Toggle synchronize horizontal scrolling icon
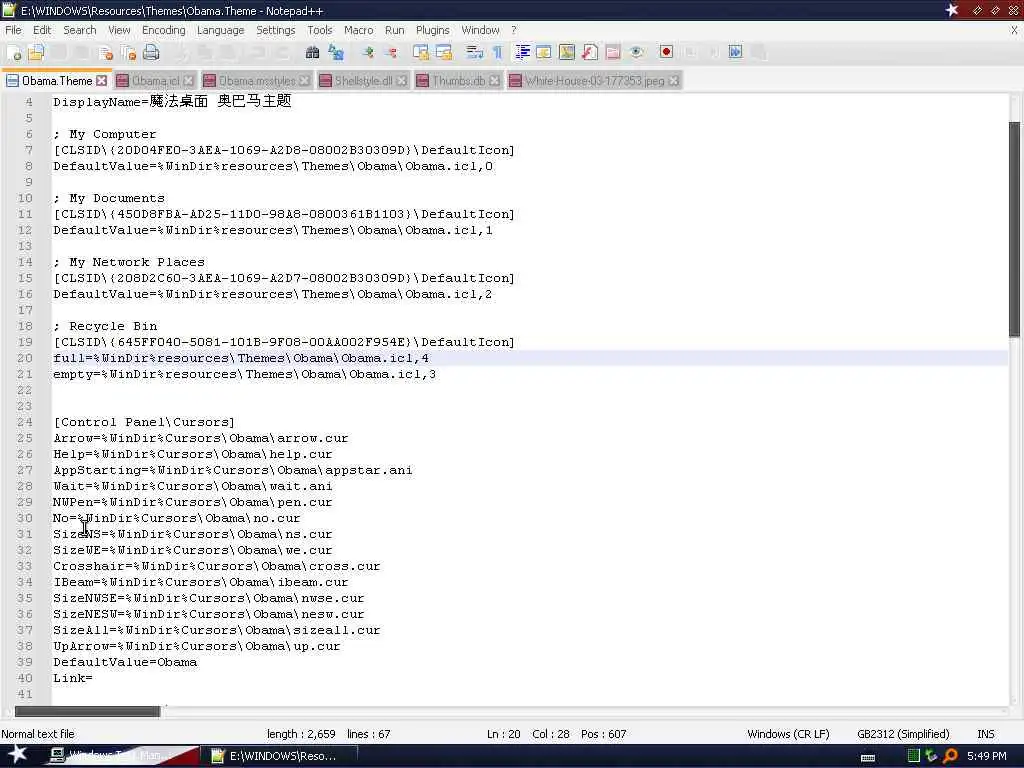 (x=444, y=53)
